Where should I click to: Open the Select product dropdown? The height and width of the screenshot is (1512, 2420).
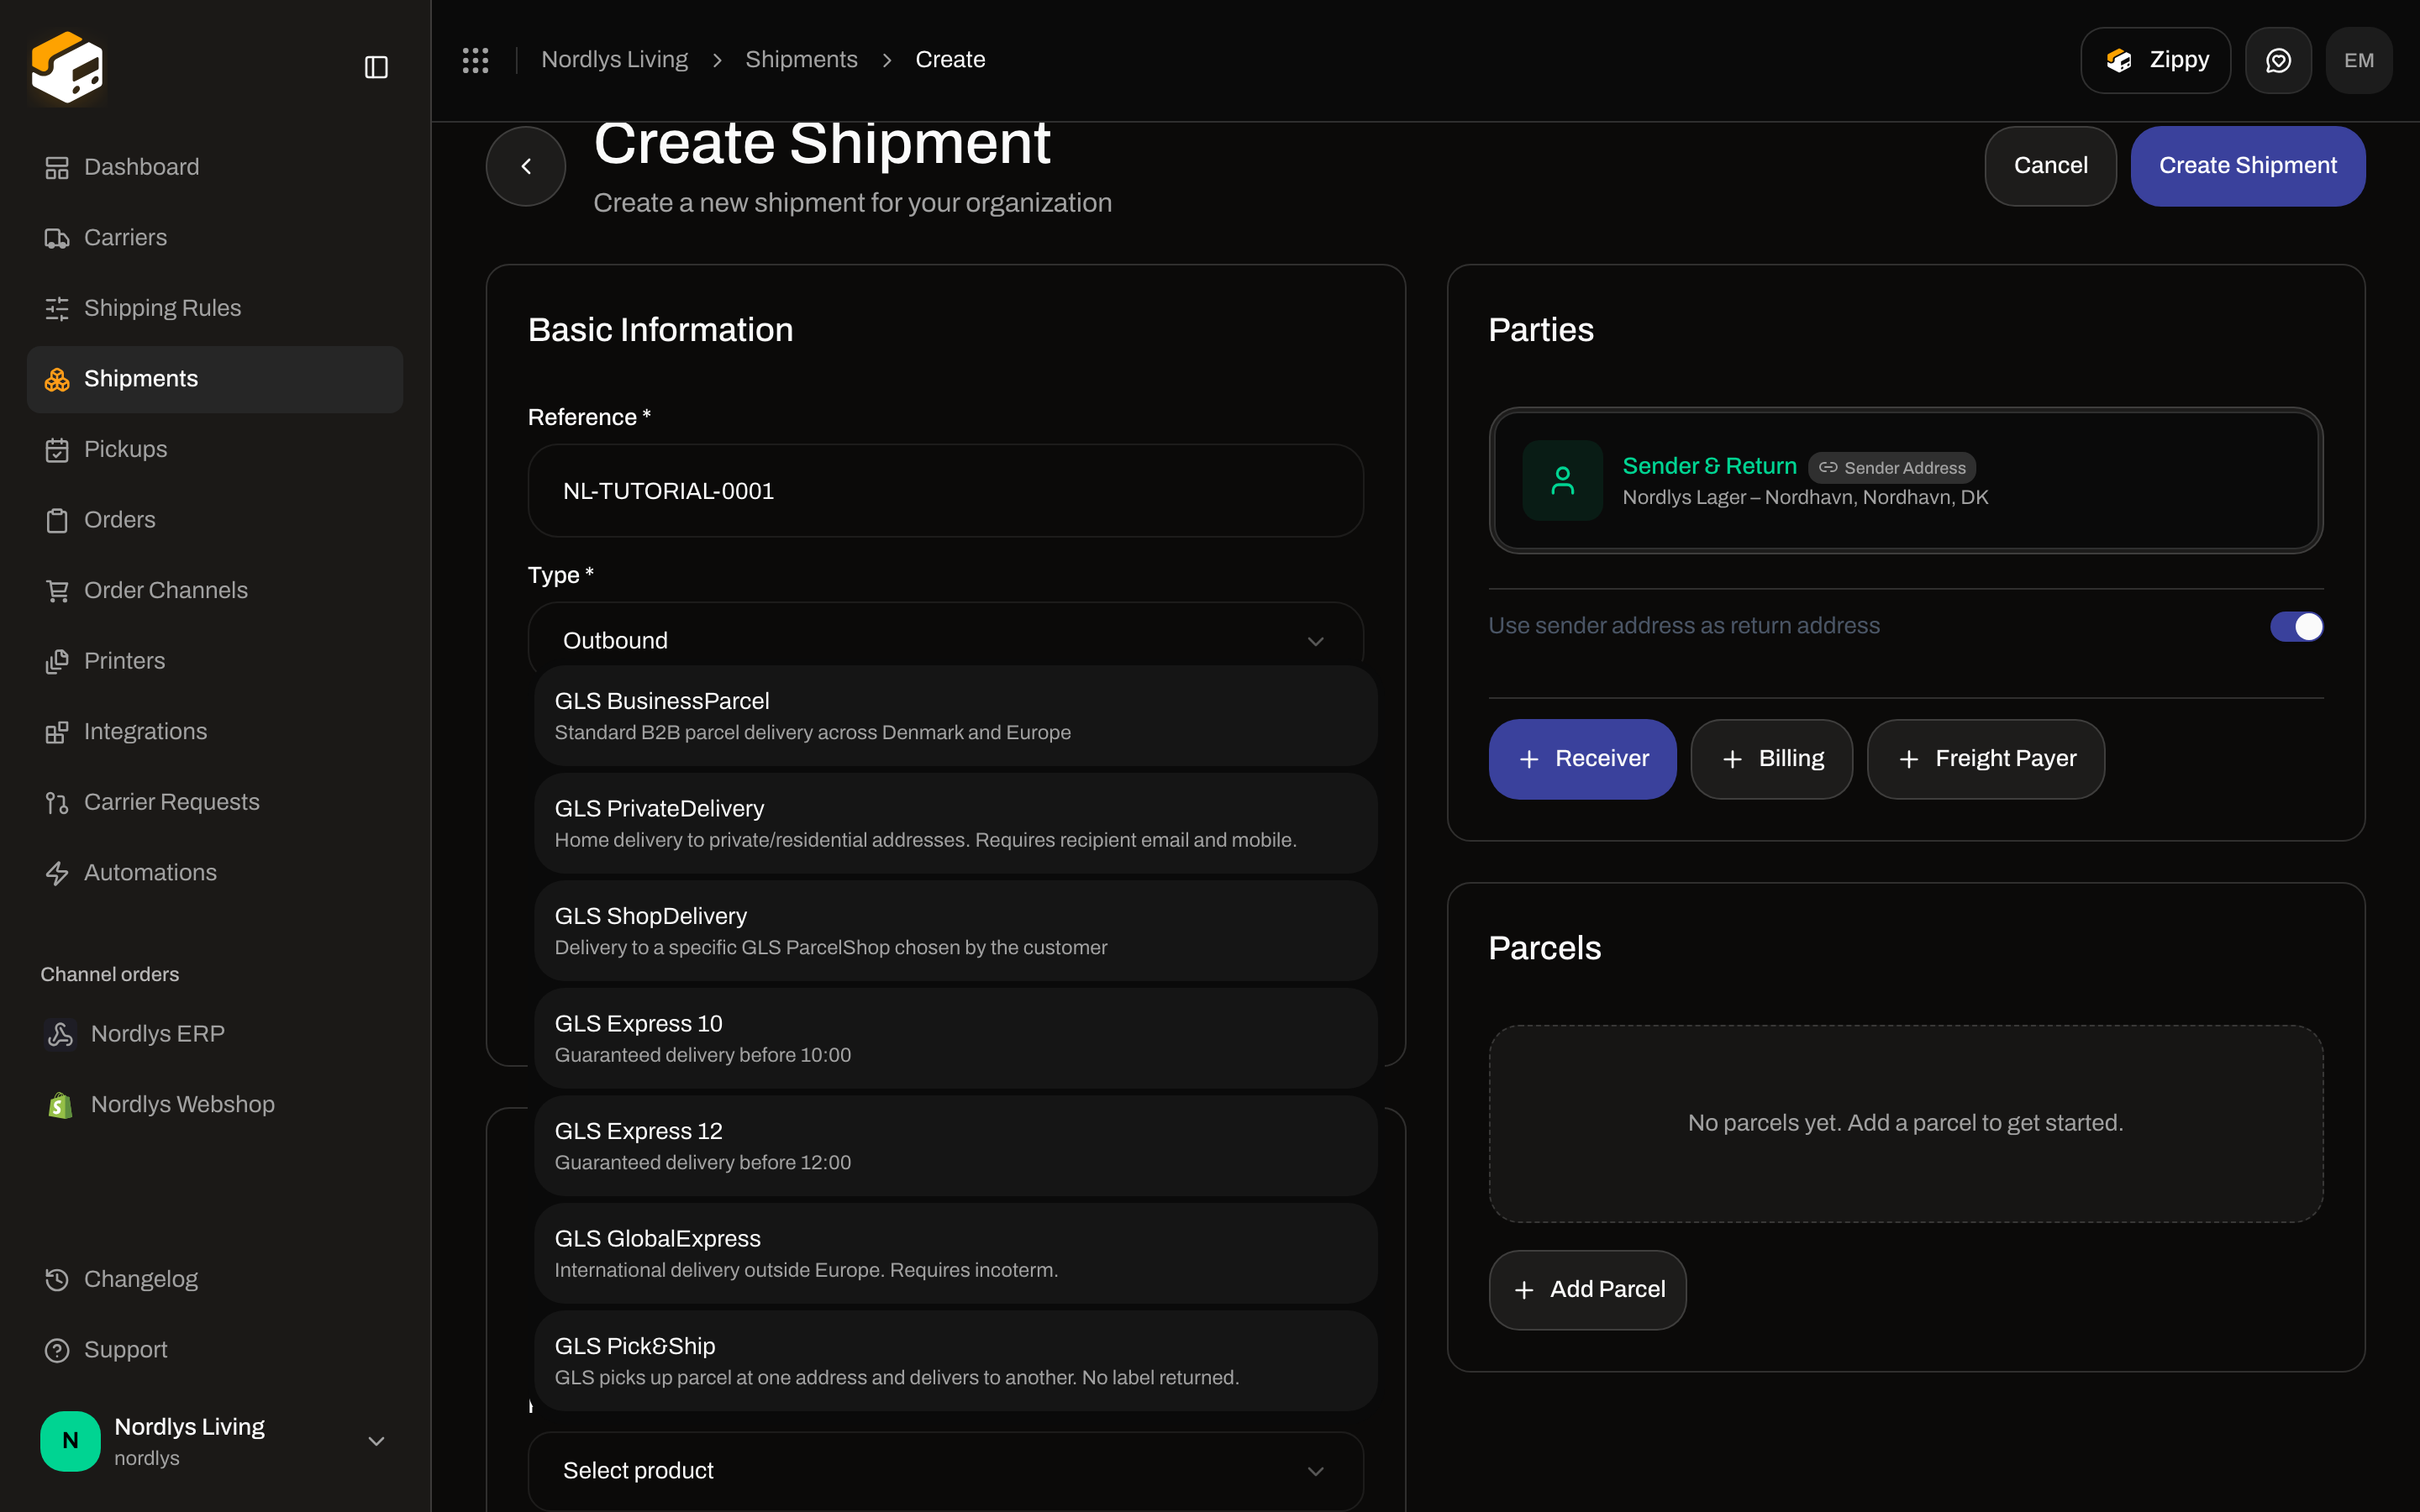point(945,1471)
